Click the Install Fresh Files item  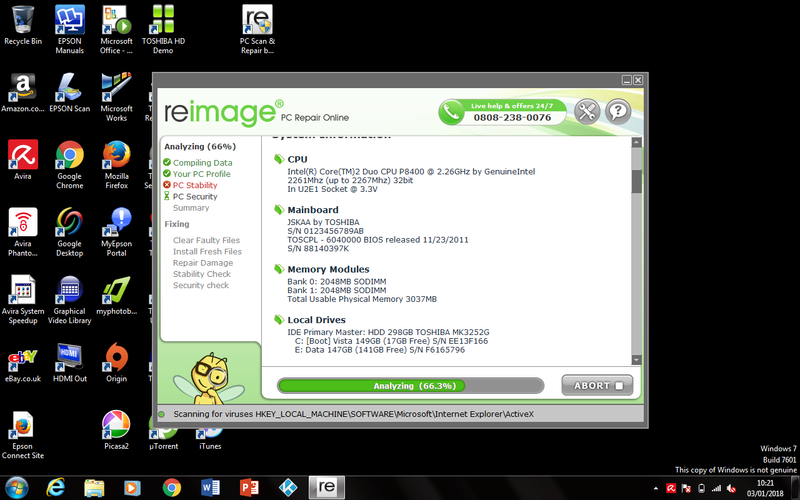click(x=207, y=252)
